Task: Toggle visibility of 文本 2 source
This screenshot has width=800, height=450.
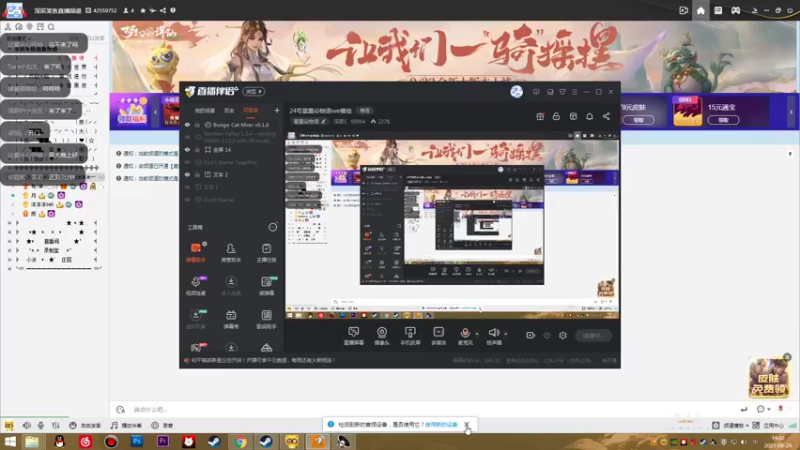Action: [x=187, y=174]
